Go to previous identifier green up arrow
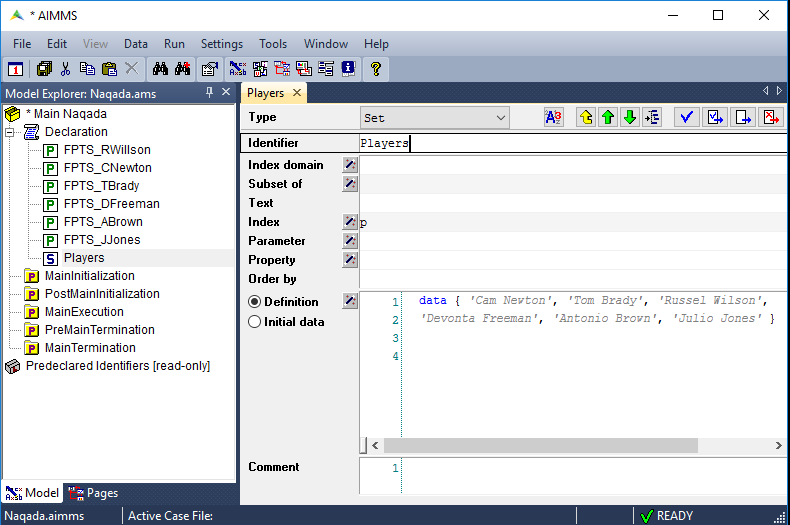 [x=608, y=117]
